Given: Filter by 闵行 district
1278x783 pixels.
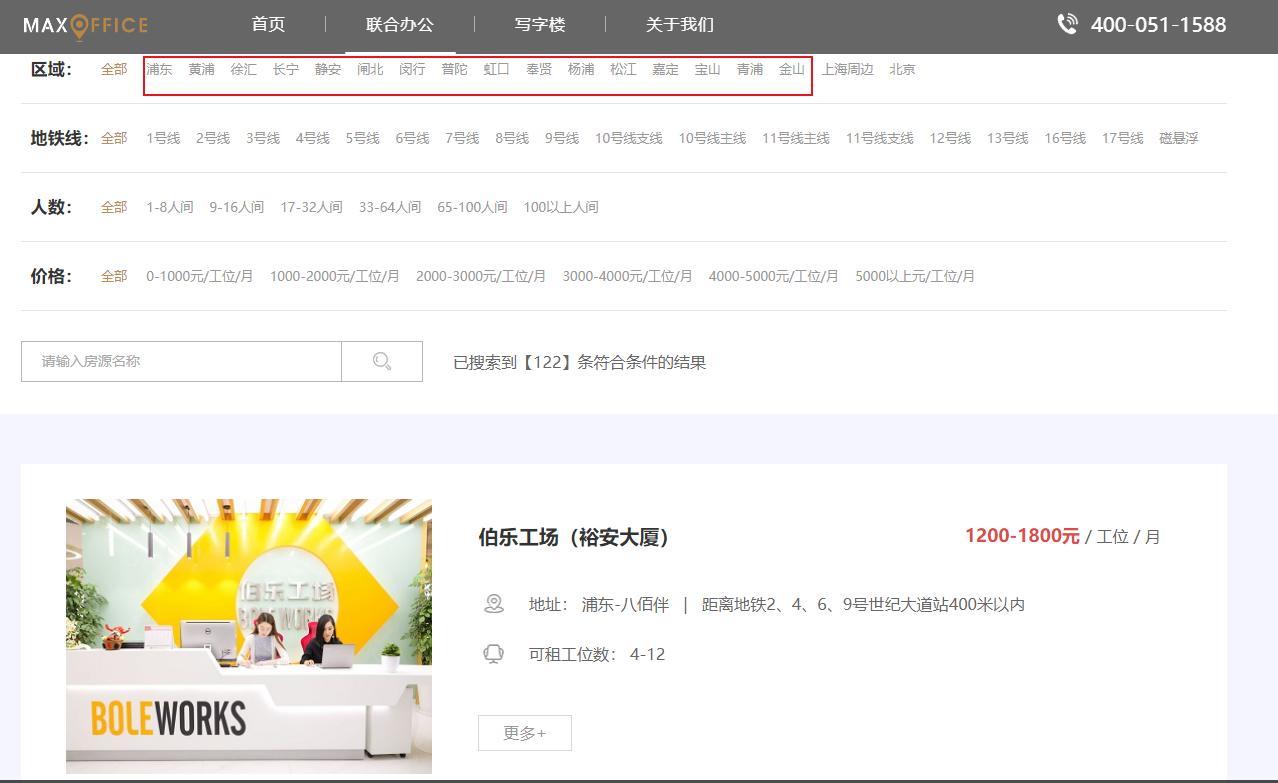Looking at the screenshot, I should pyautogui.click(x=412, y=69).
